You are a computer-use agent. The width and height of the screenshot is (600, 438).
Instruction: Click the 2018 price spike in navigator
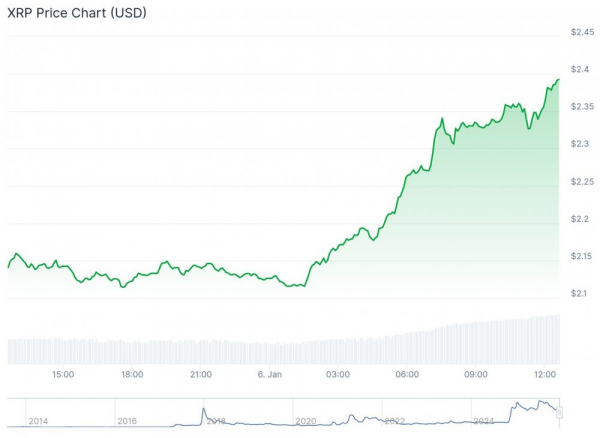(x=204, y=410)
